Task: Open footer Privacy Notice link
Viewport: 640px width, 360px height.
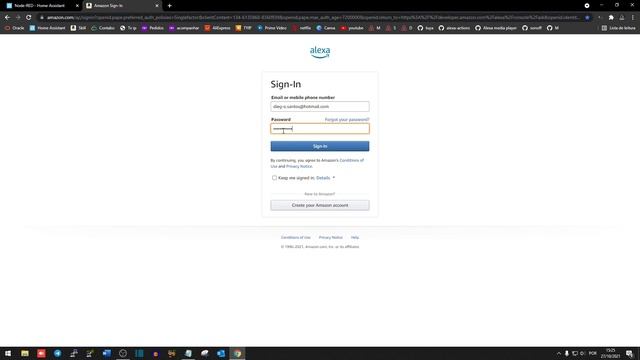Action: [331, 238]
